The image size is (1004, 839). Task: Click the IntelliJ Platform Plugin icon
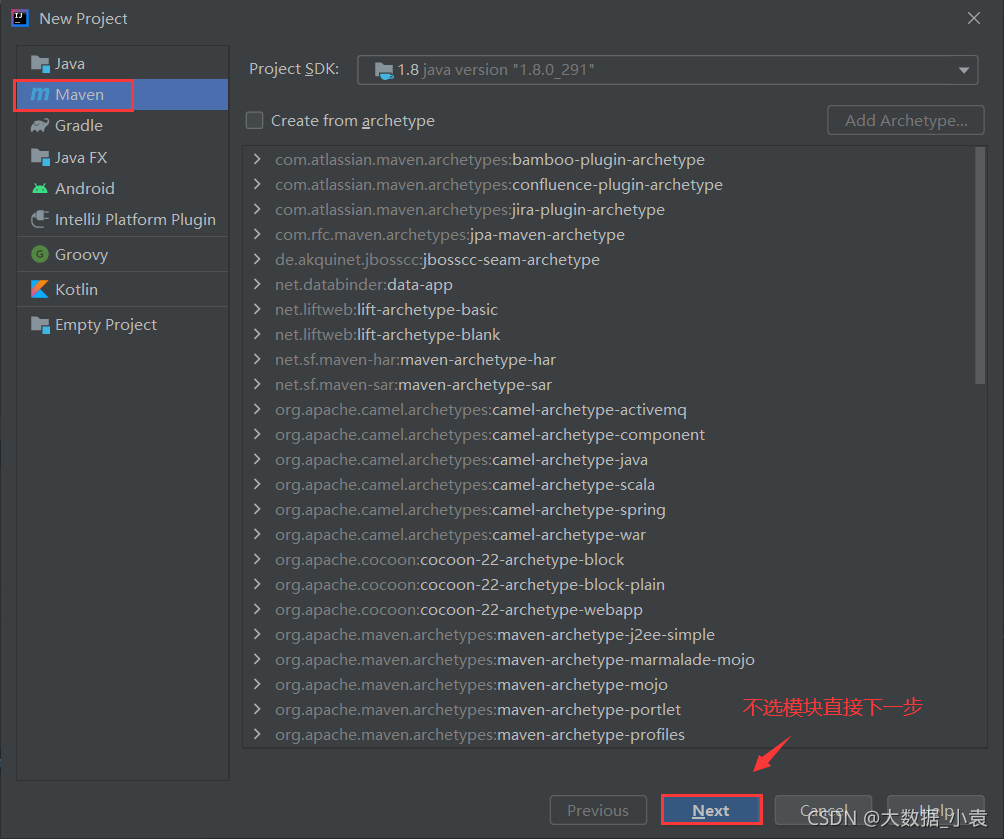(40, 220)
